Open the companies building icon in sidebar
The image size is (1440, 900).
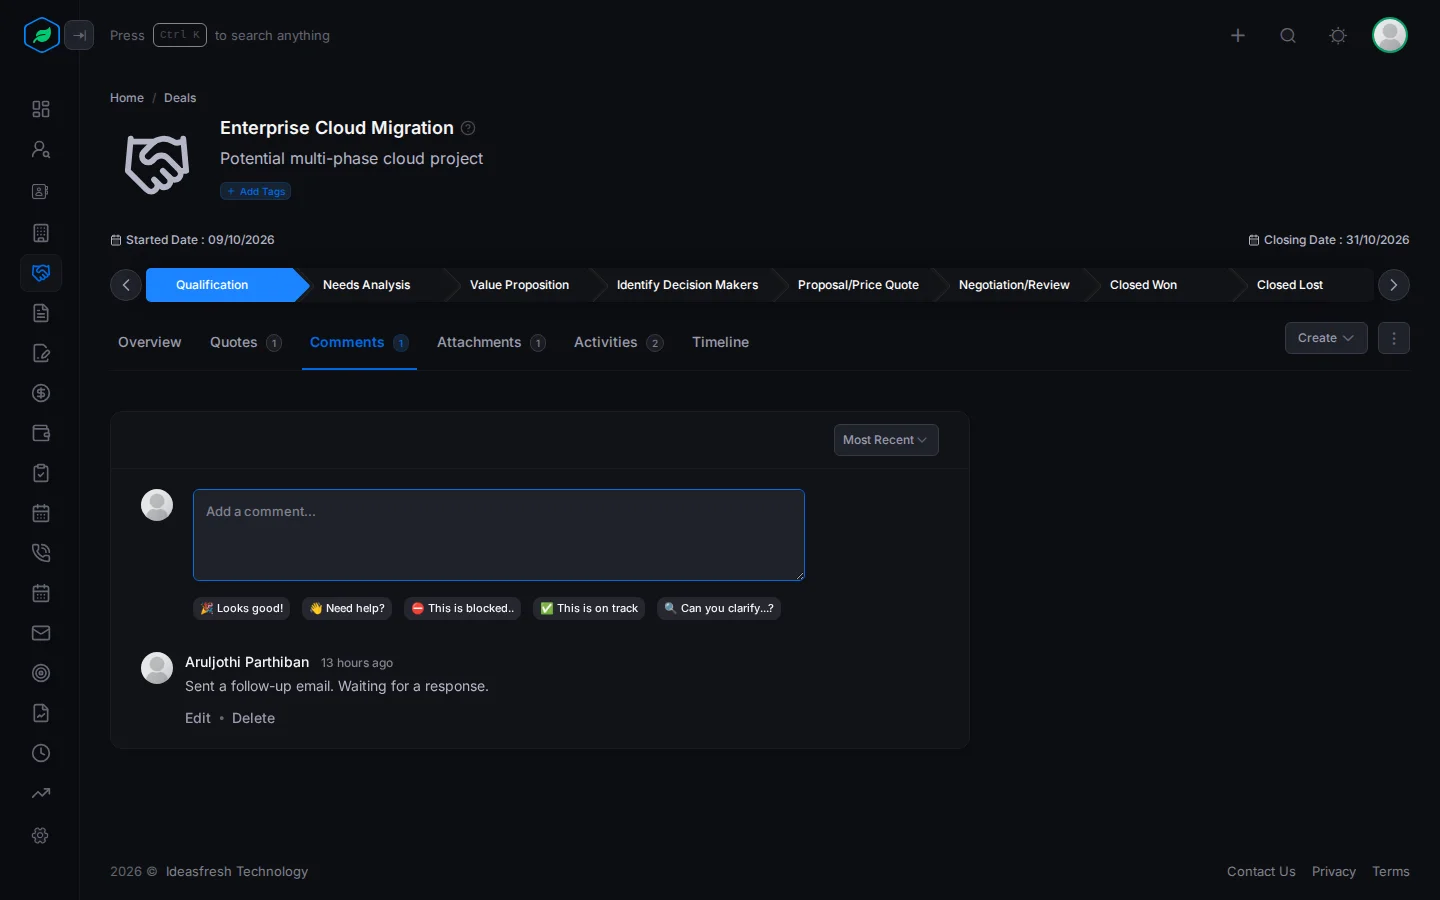coord(41,233)
